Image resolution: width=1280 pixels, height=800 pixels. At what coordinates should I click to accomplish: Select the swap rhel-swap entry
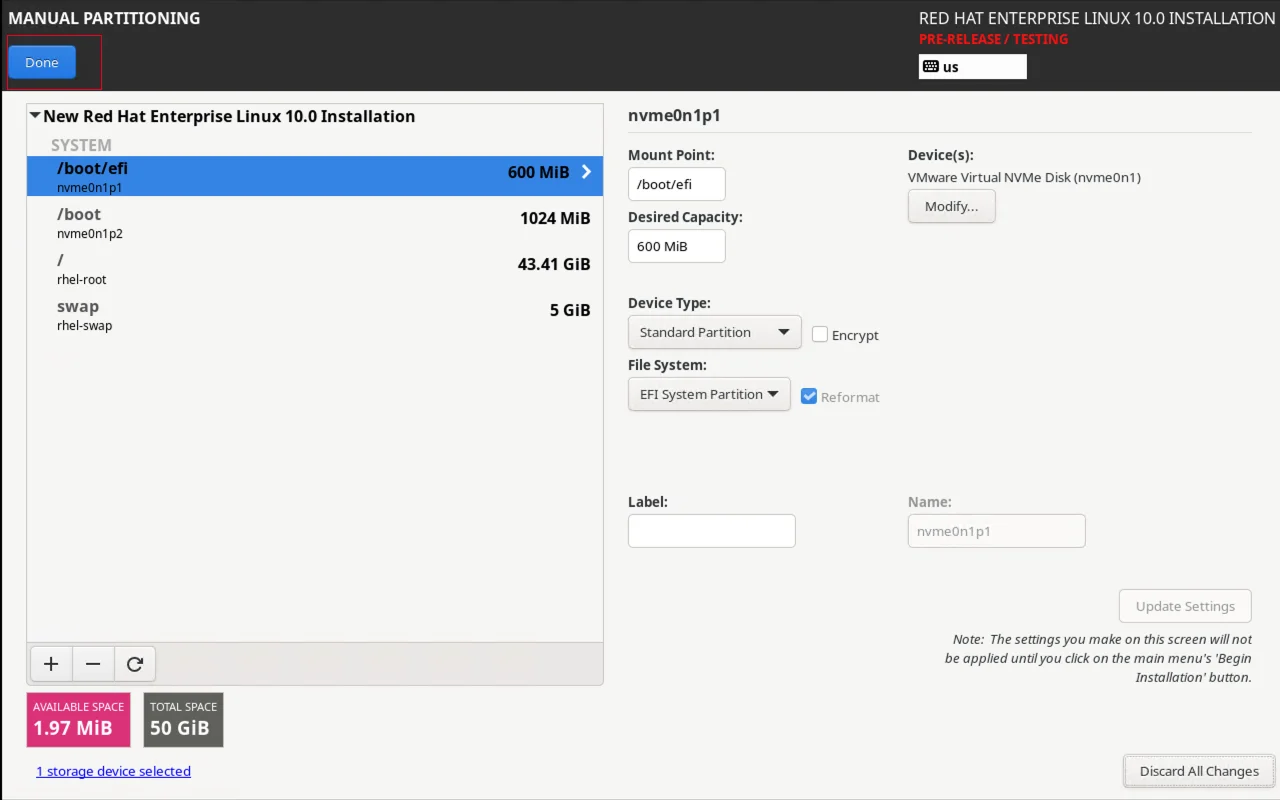[x=315, y=315]
